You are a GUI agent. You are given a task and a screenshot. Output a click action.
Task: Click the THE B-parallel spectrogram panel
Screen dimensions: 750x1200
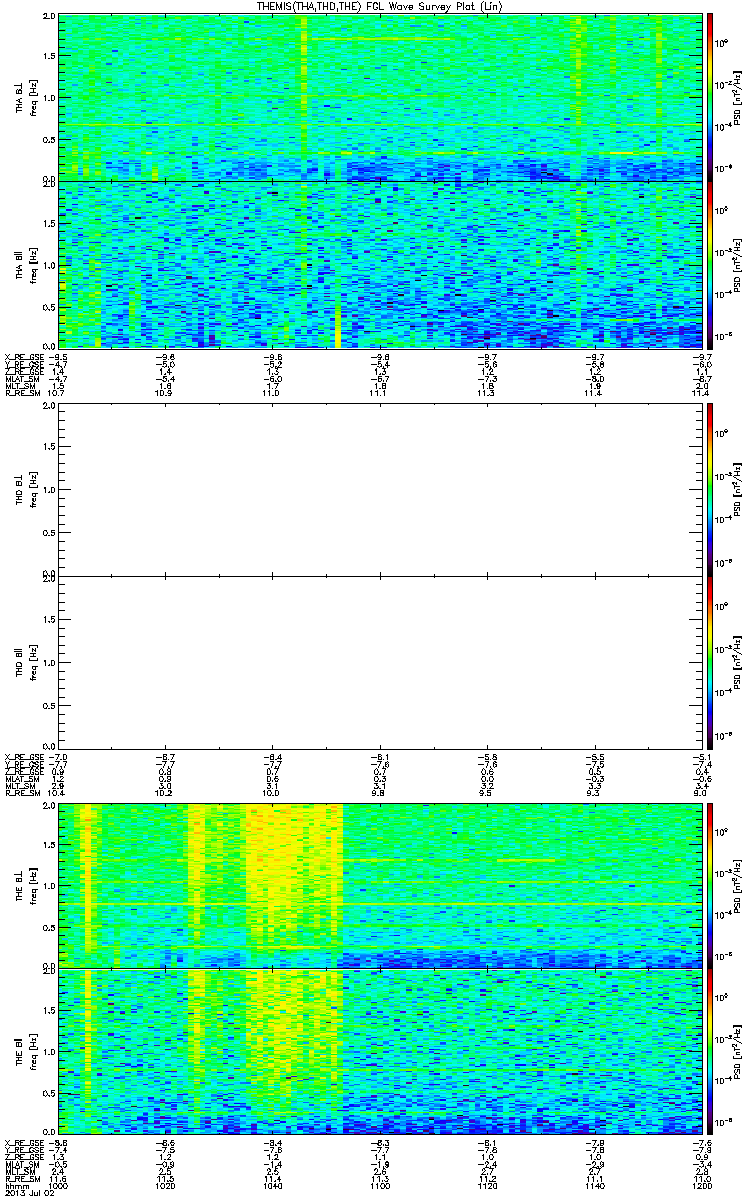click(x=379, y=1050)
